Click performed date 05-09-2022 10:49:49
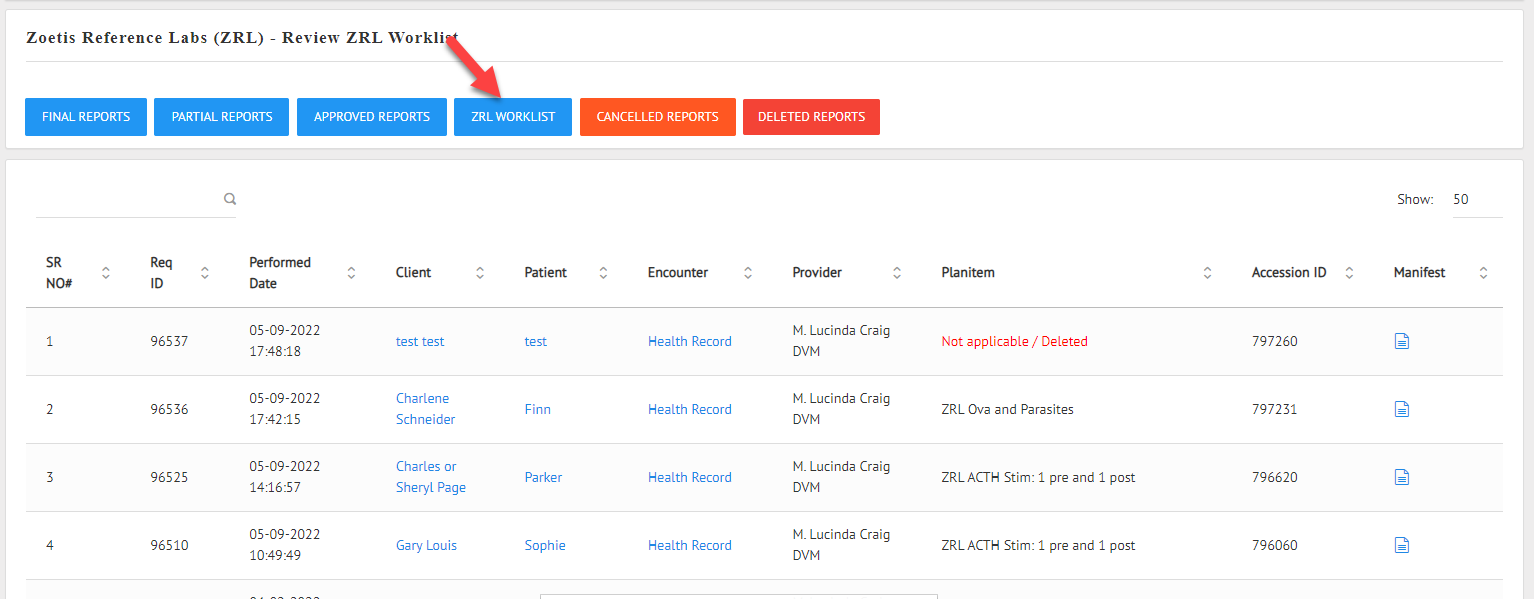This screenshot has height=599, width=1534. (285, 545)
